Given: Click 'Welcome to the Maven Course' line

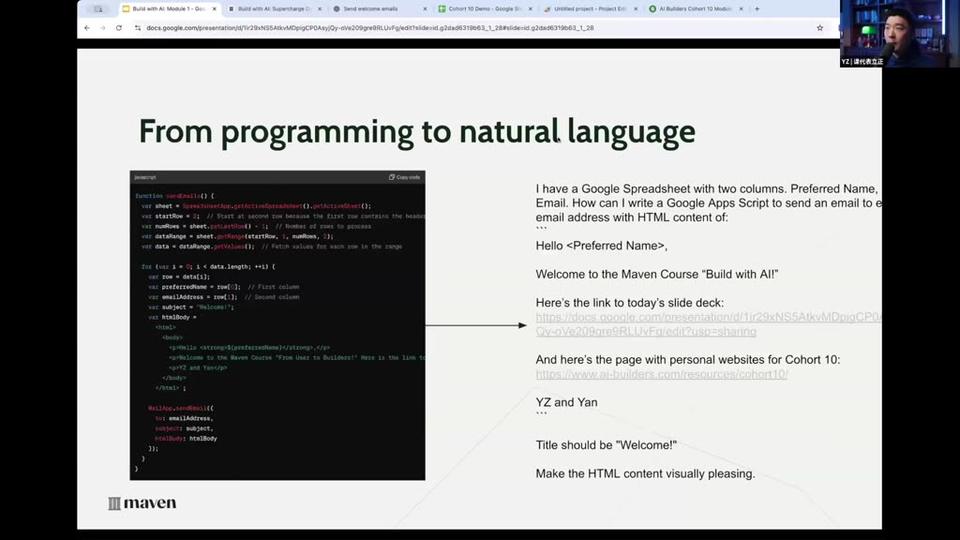Looking at the screenshot, I should click(x=657, y=274).
